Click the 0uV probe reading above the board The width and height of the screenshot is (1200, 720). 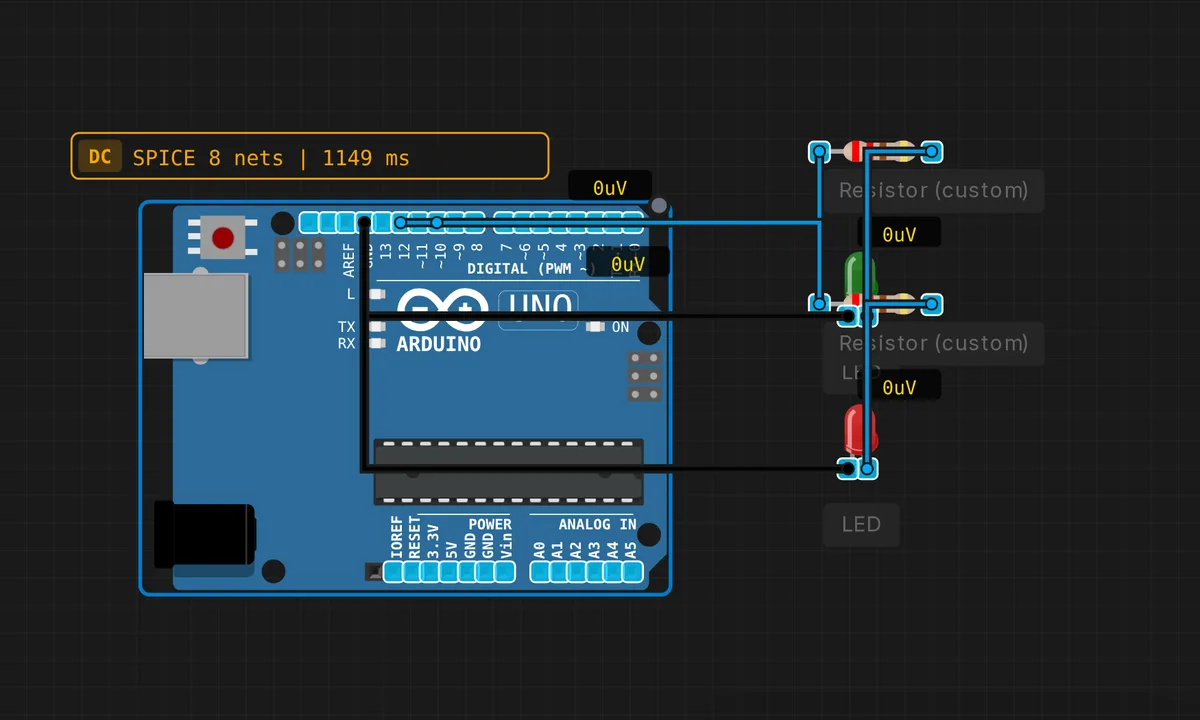point(610,187)
